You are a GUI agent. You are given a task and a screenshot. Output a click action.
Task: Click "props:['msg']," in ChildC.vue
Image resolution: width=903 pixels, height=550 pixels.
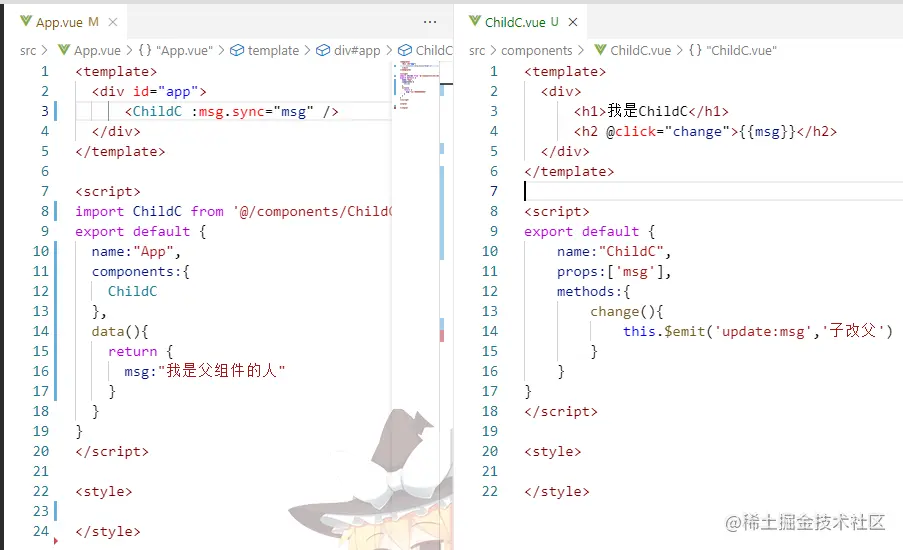(x=614, y=271)
